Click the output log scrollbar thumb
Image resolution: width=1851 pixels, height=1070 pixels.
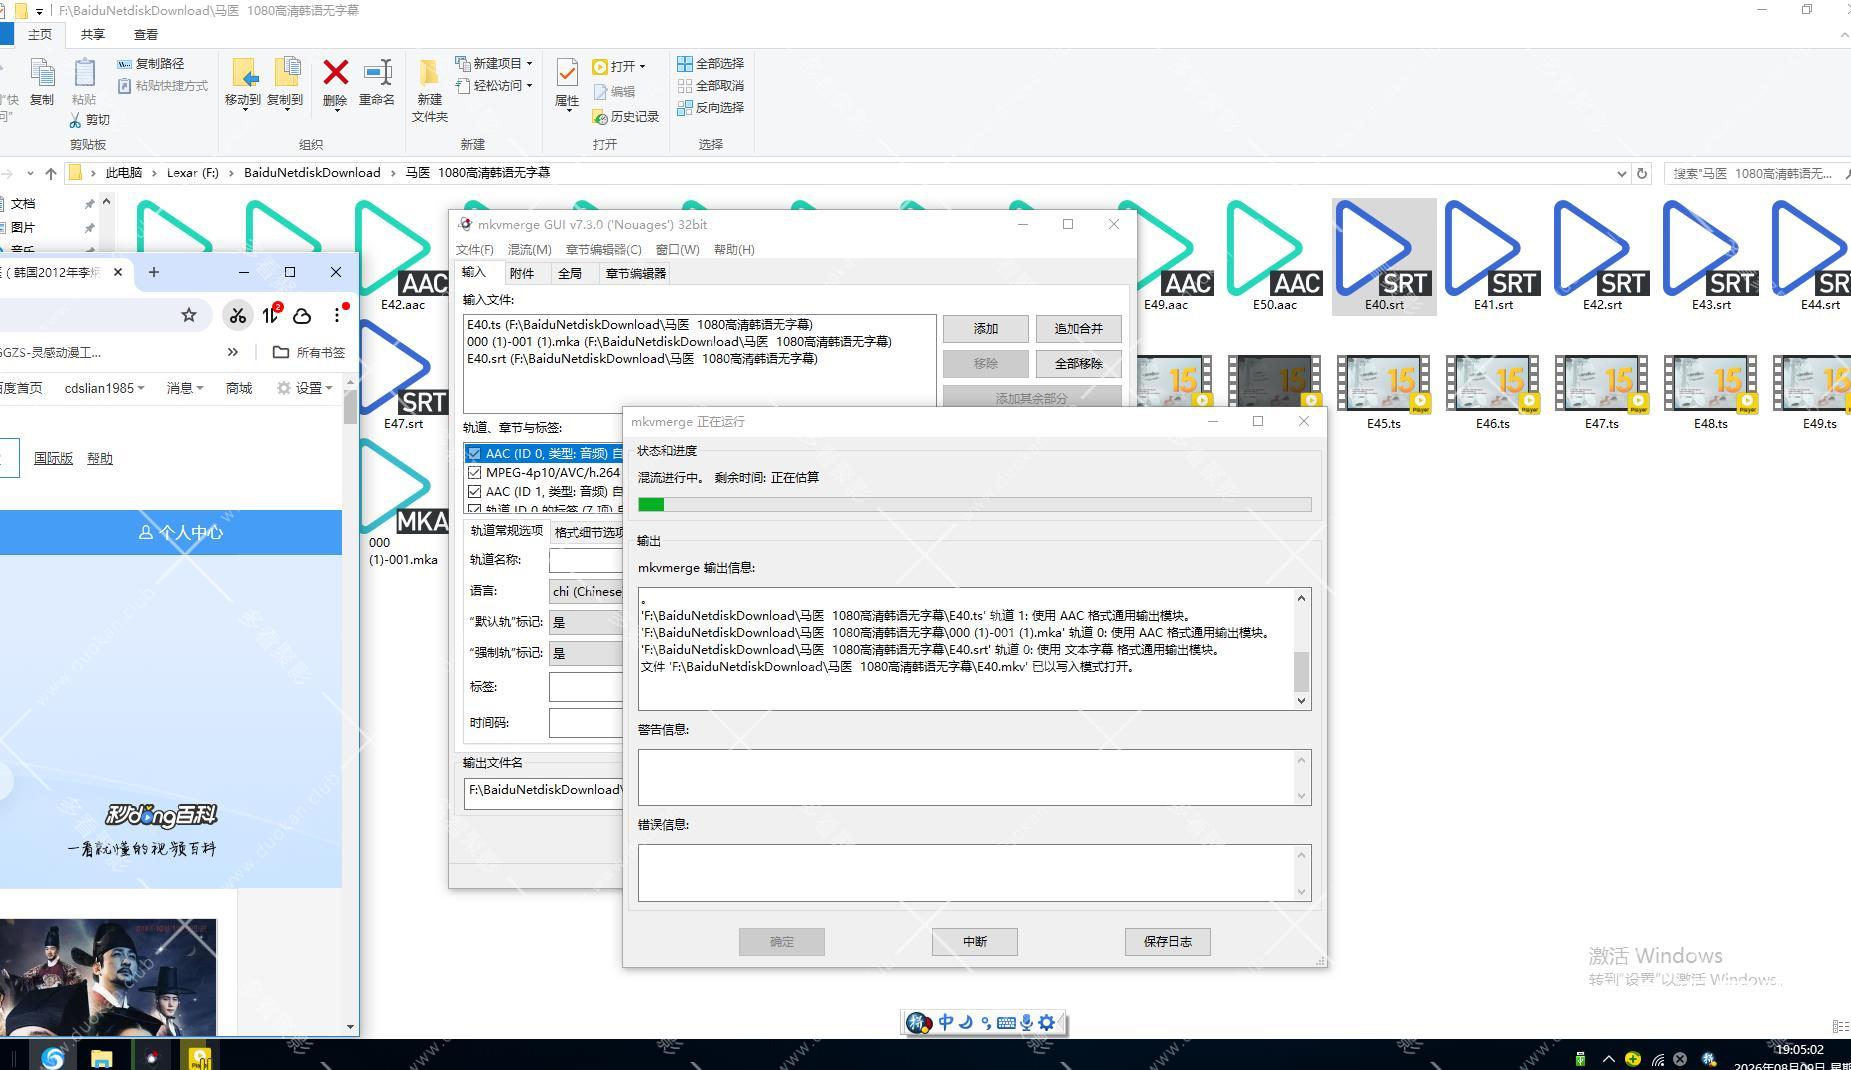[1301, 672]
